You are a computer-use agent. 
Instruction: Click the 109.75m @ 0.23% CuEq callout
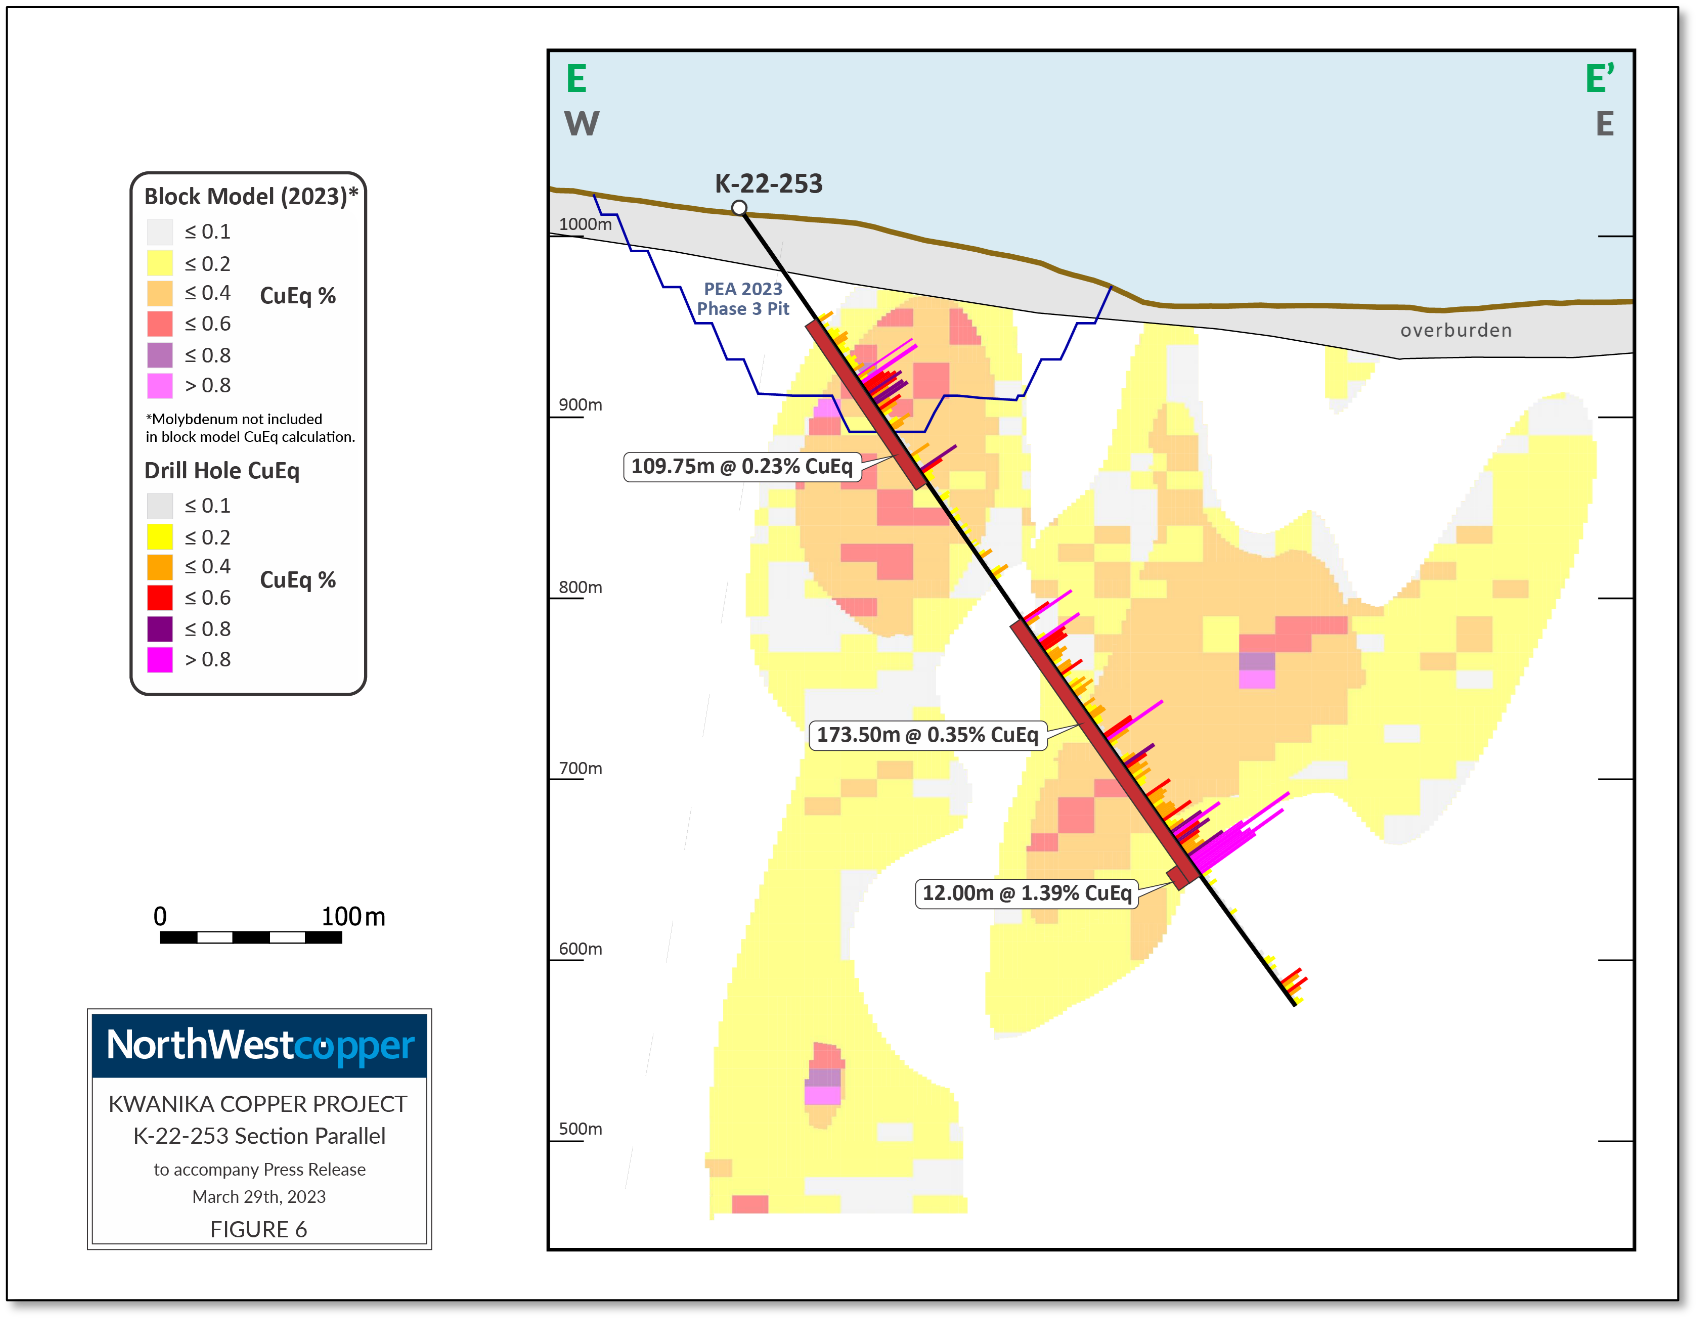click(742, 467)
